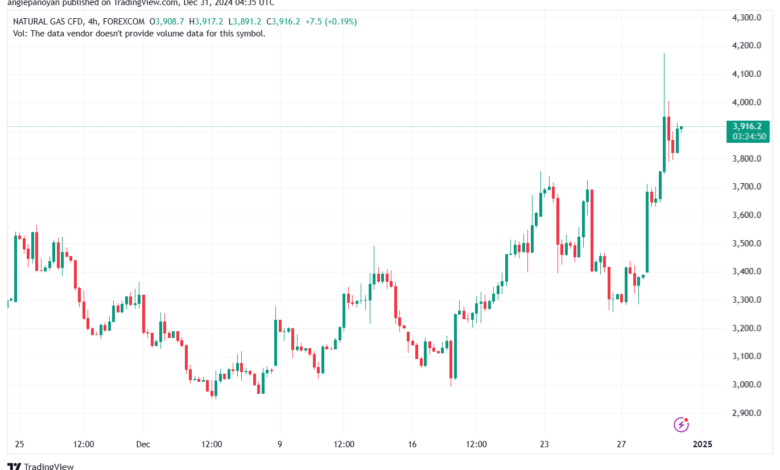Click the 16 date label on time axis
Viewport: 780px width, 470px height.
[x=412, y=444]
